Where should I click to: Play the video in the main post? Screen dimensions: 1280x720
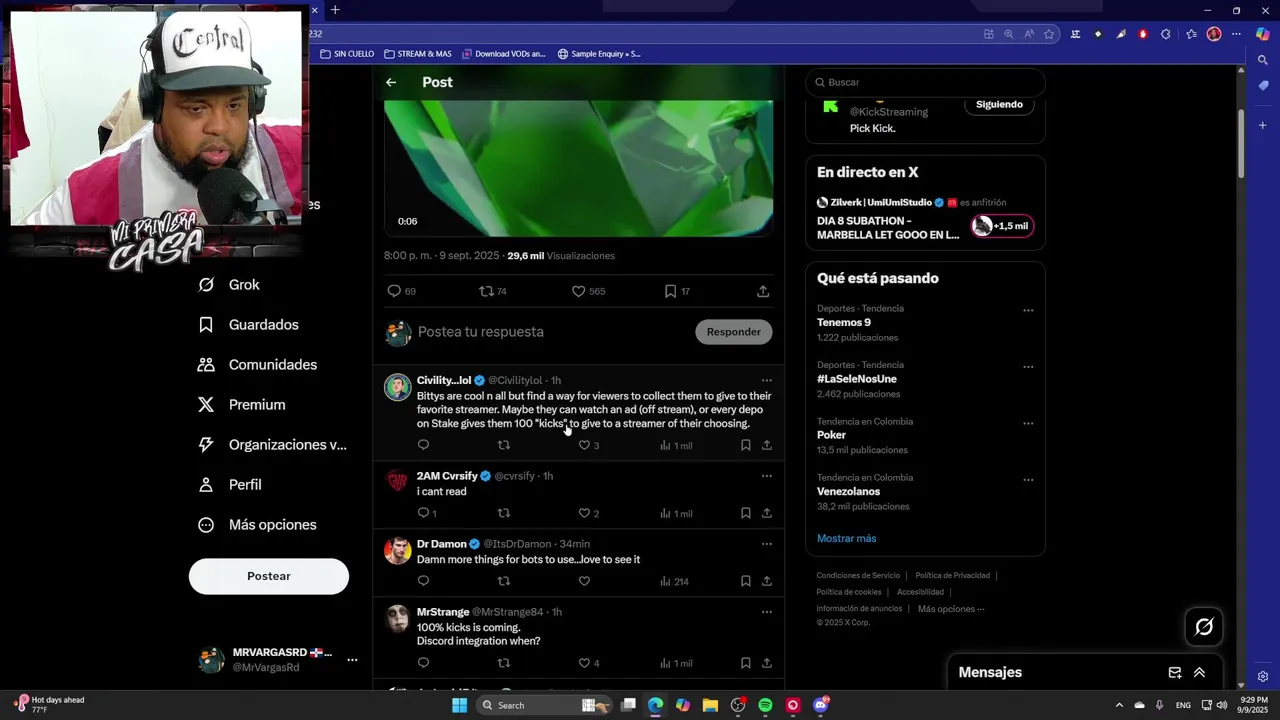[578, 168]
